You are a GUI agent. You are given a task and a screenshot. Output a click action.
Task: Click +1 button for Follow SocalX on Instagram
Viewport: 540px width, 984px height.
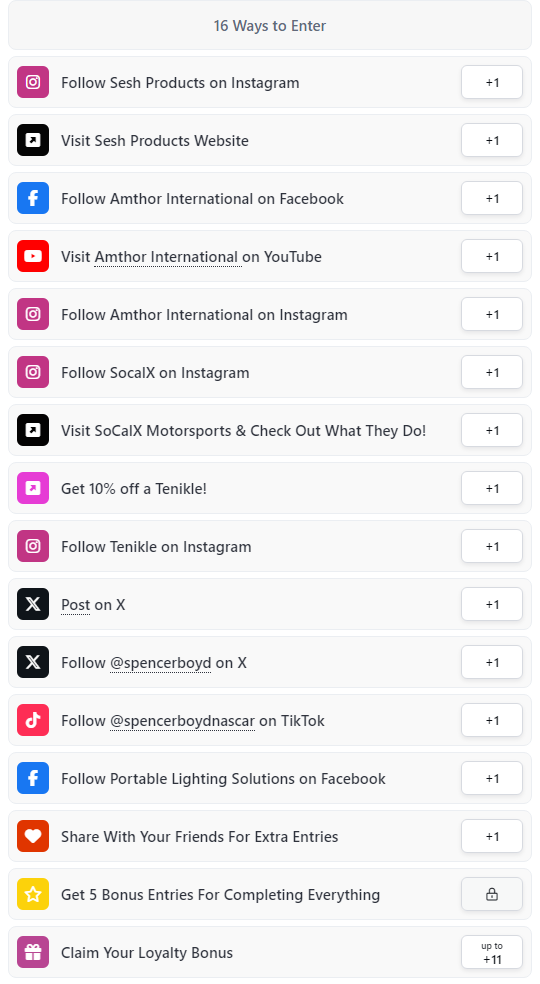492,372
